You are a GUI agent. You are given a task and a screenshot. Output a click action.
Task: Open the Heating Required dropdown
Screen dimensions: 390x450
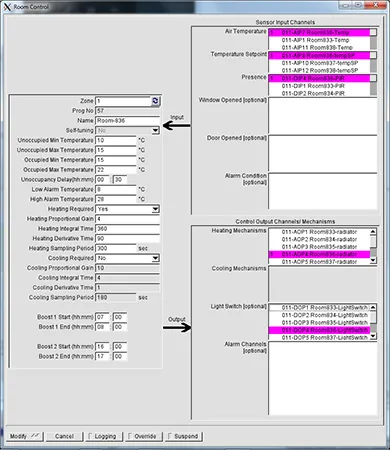[x=155, y=209]
